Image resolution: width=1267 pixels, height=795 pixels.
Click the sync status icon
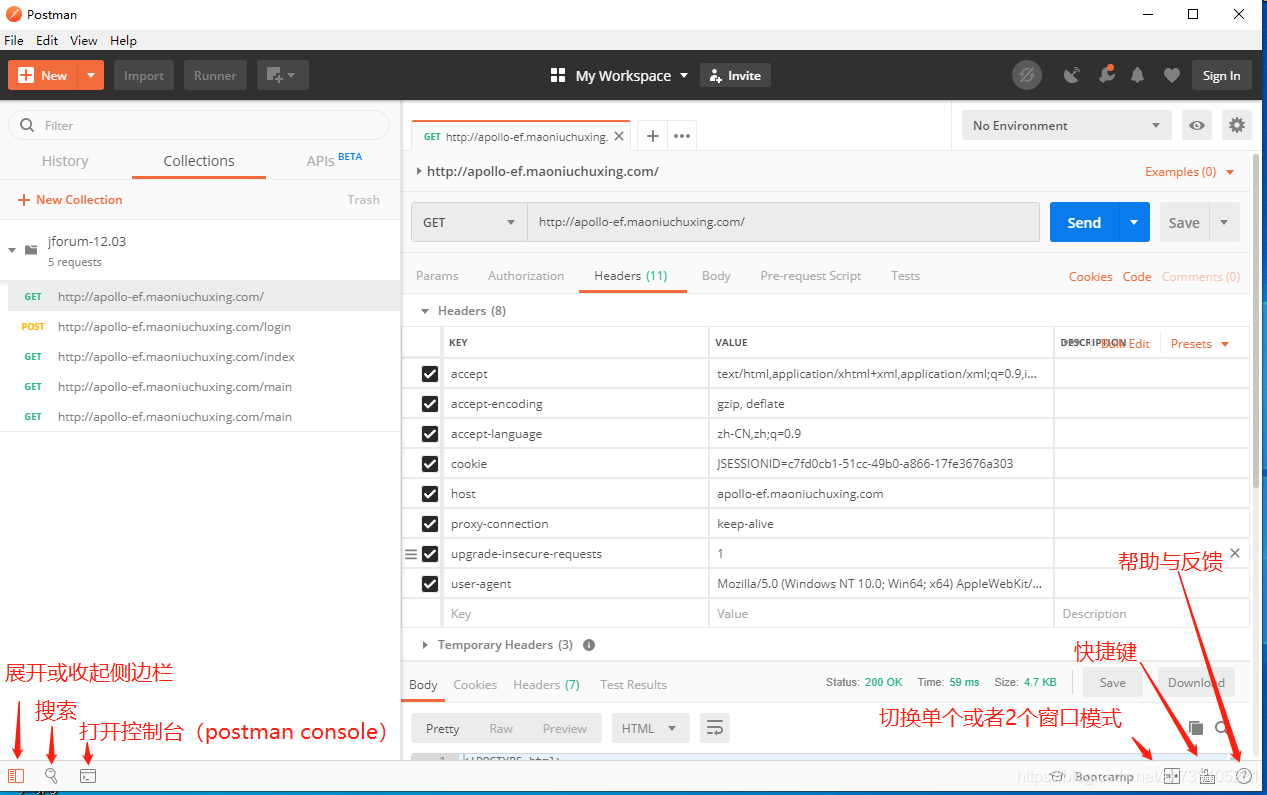(1027, 75)
